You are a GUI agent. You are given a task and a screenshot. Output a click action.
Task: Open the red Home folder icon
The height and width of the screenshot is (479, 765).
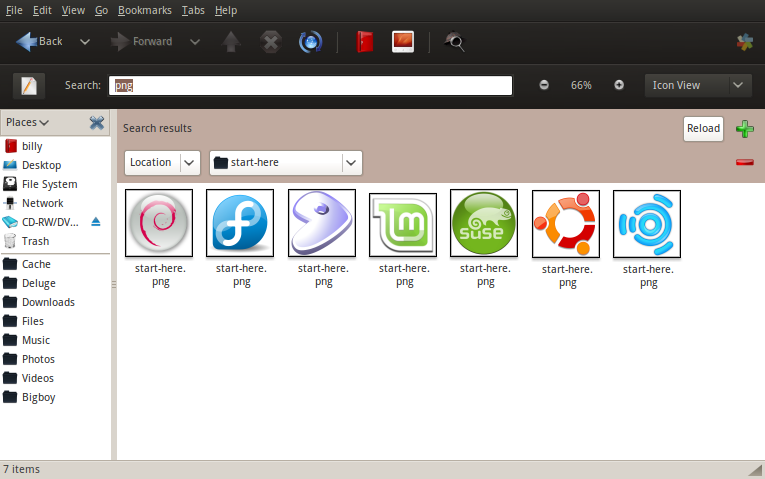365,41
